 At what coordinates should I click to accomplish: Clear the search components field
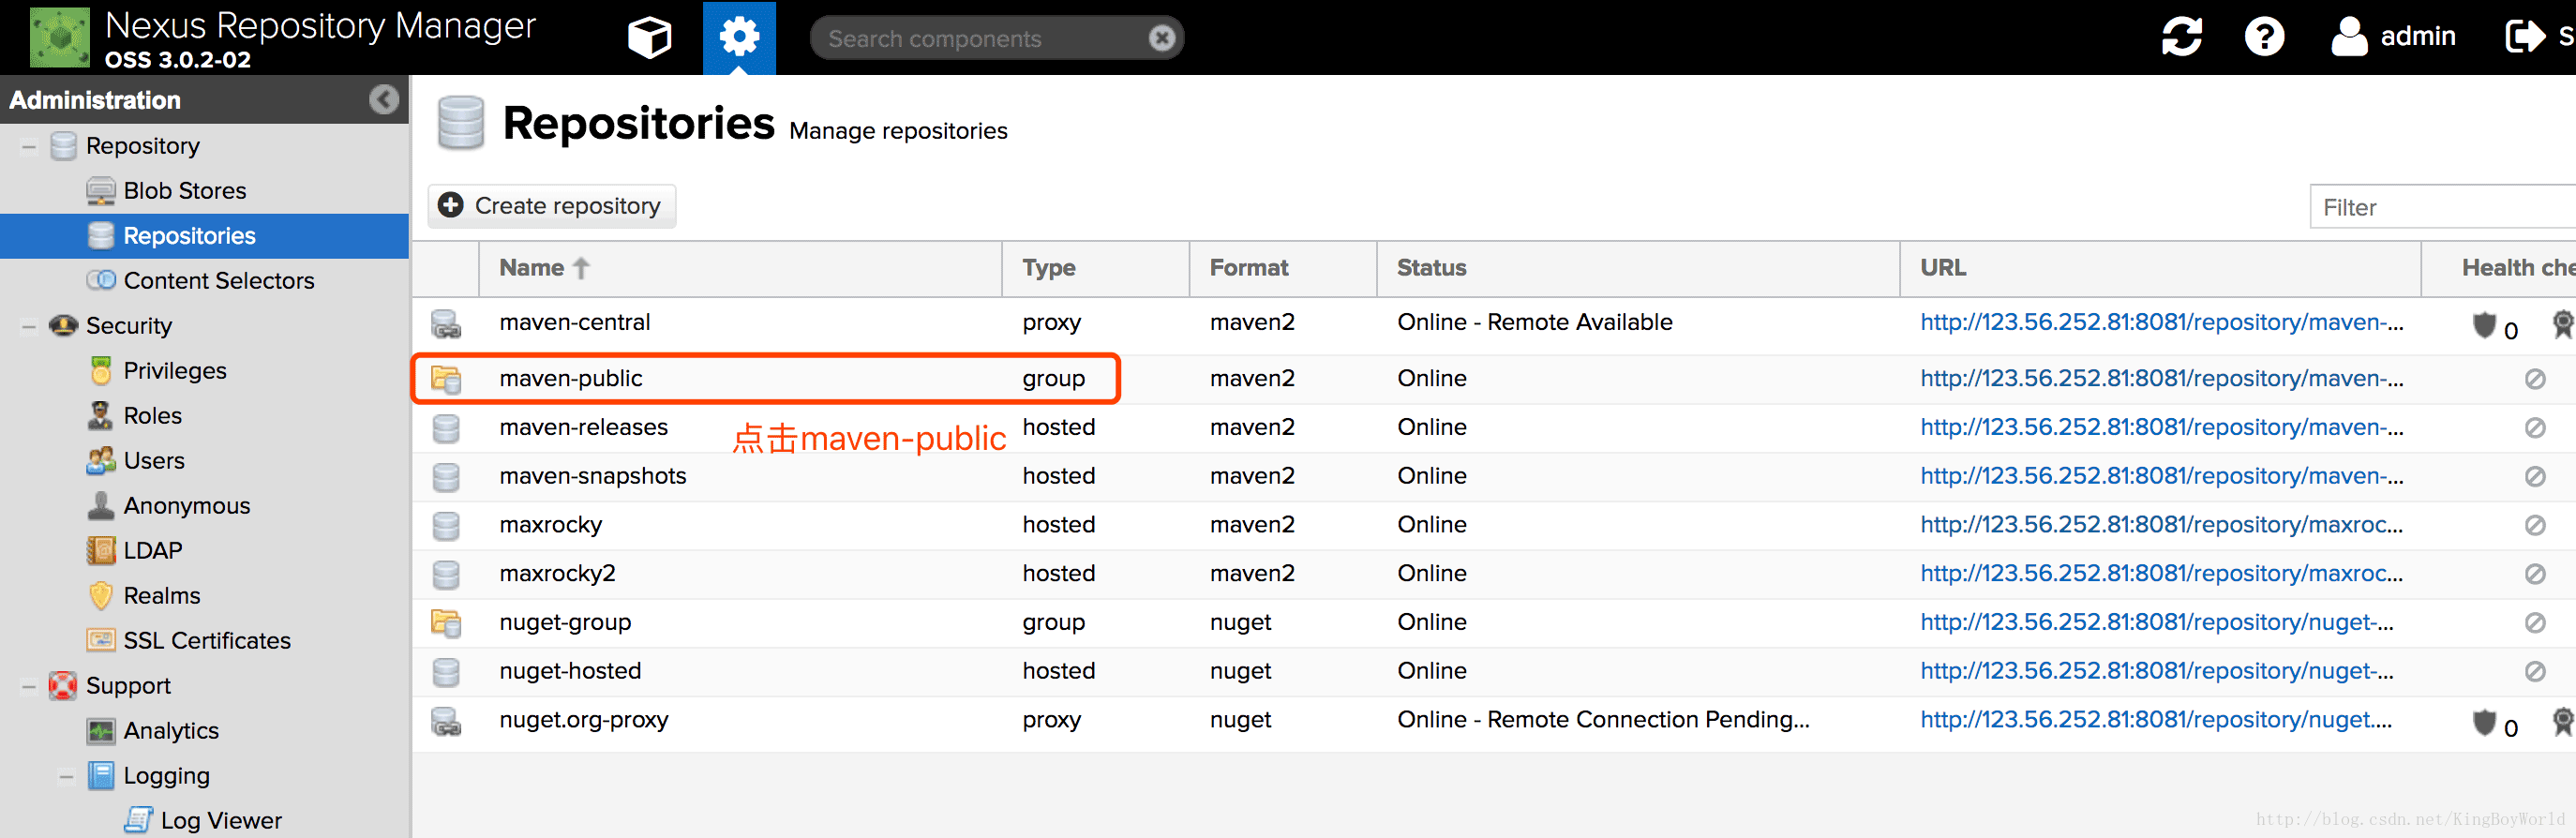click(x=1161, y=38)
